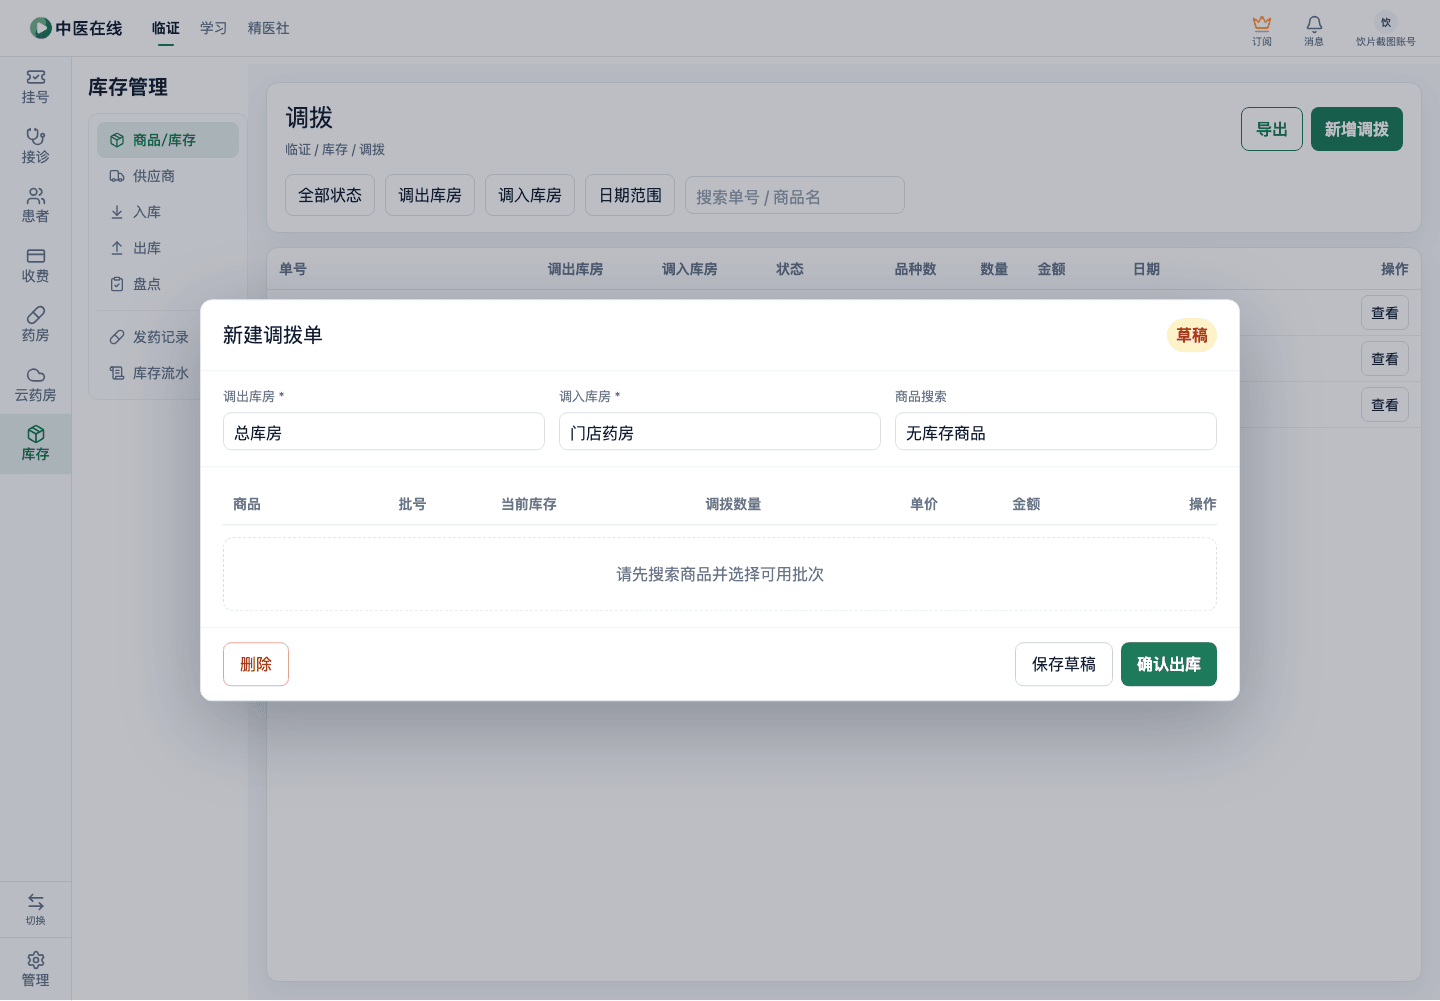Click the 库存流水 ledger icon
Viewport: 1440px width, 1001px height.
(117, 373)
